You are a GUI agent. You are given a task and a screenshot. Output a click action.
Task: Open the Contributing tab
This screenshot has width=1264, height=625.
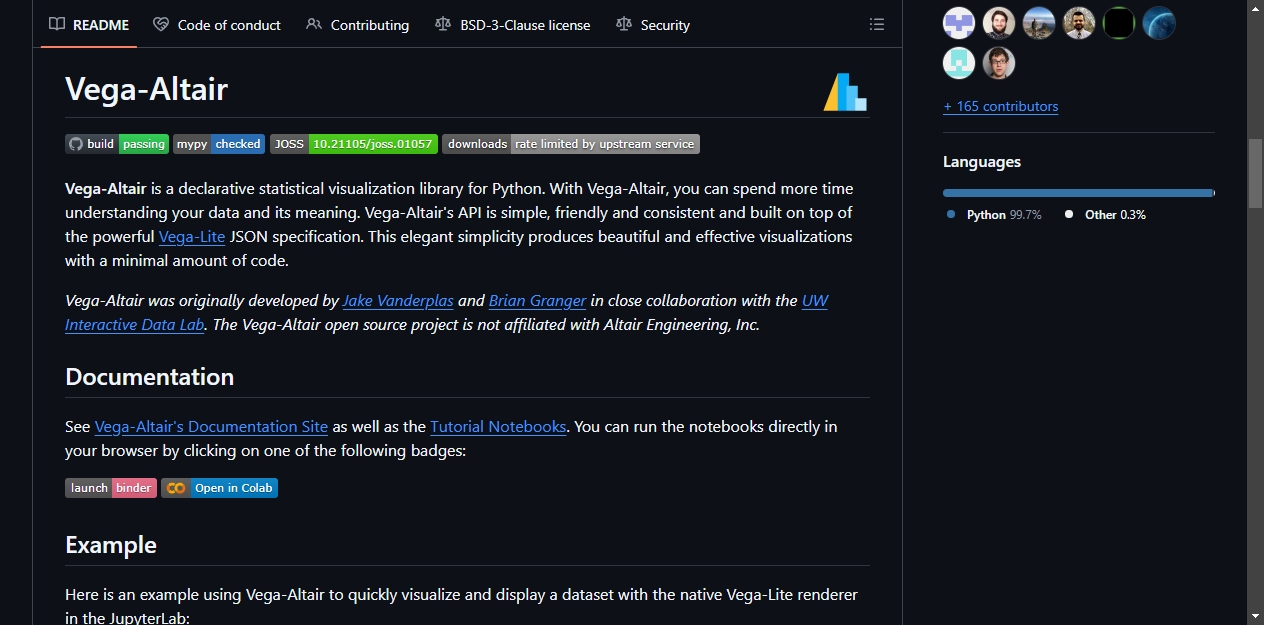click(x=357, y=25)
